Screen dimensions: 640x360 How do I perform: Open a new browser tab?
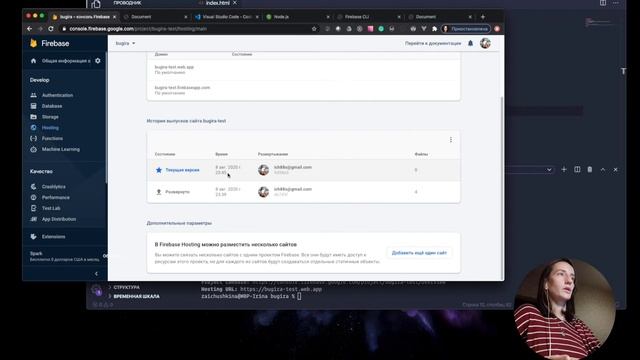483,17
